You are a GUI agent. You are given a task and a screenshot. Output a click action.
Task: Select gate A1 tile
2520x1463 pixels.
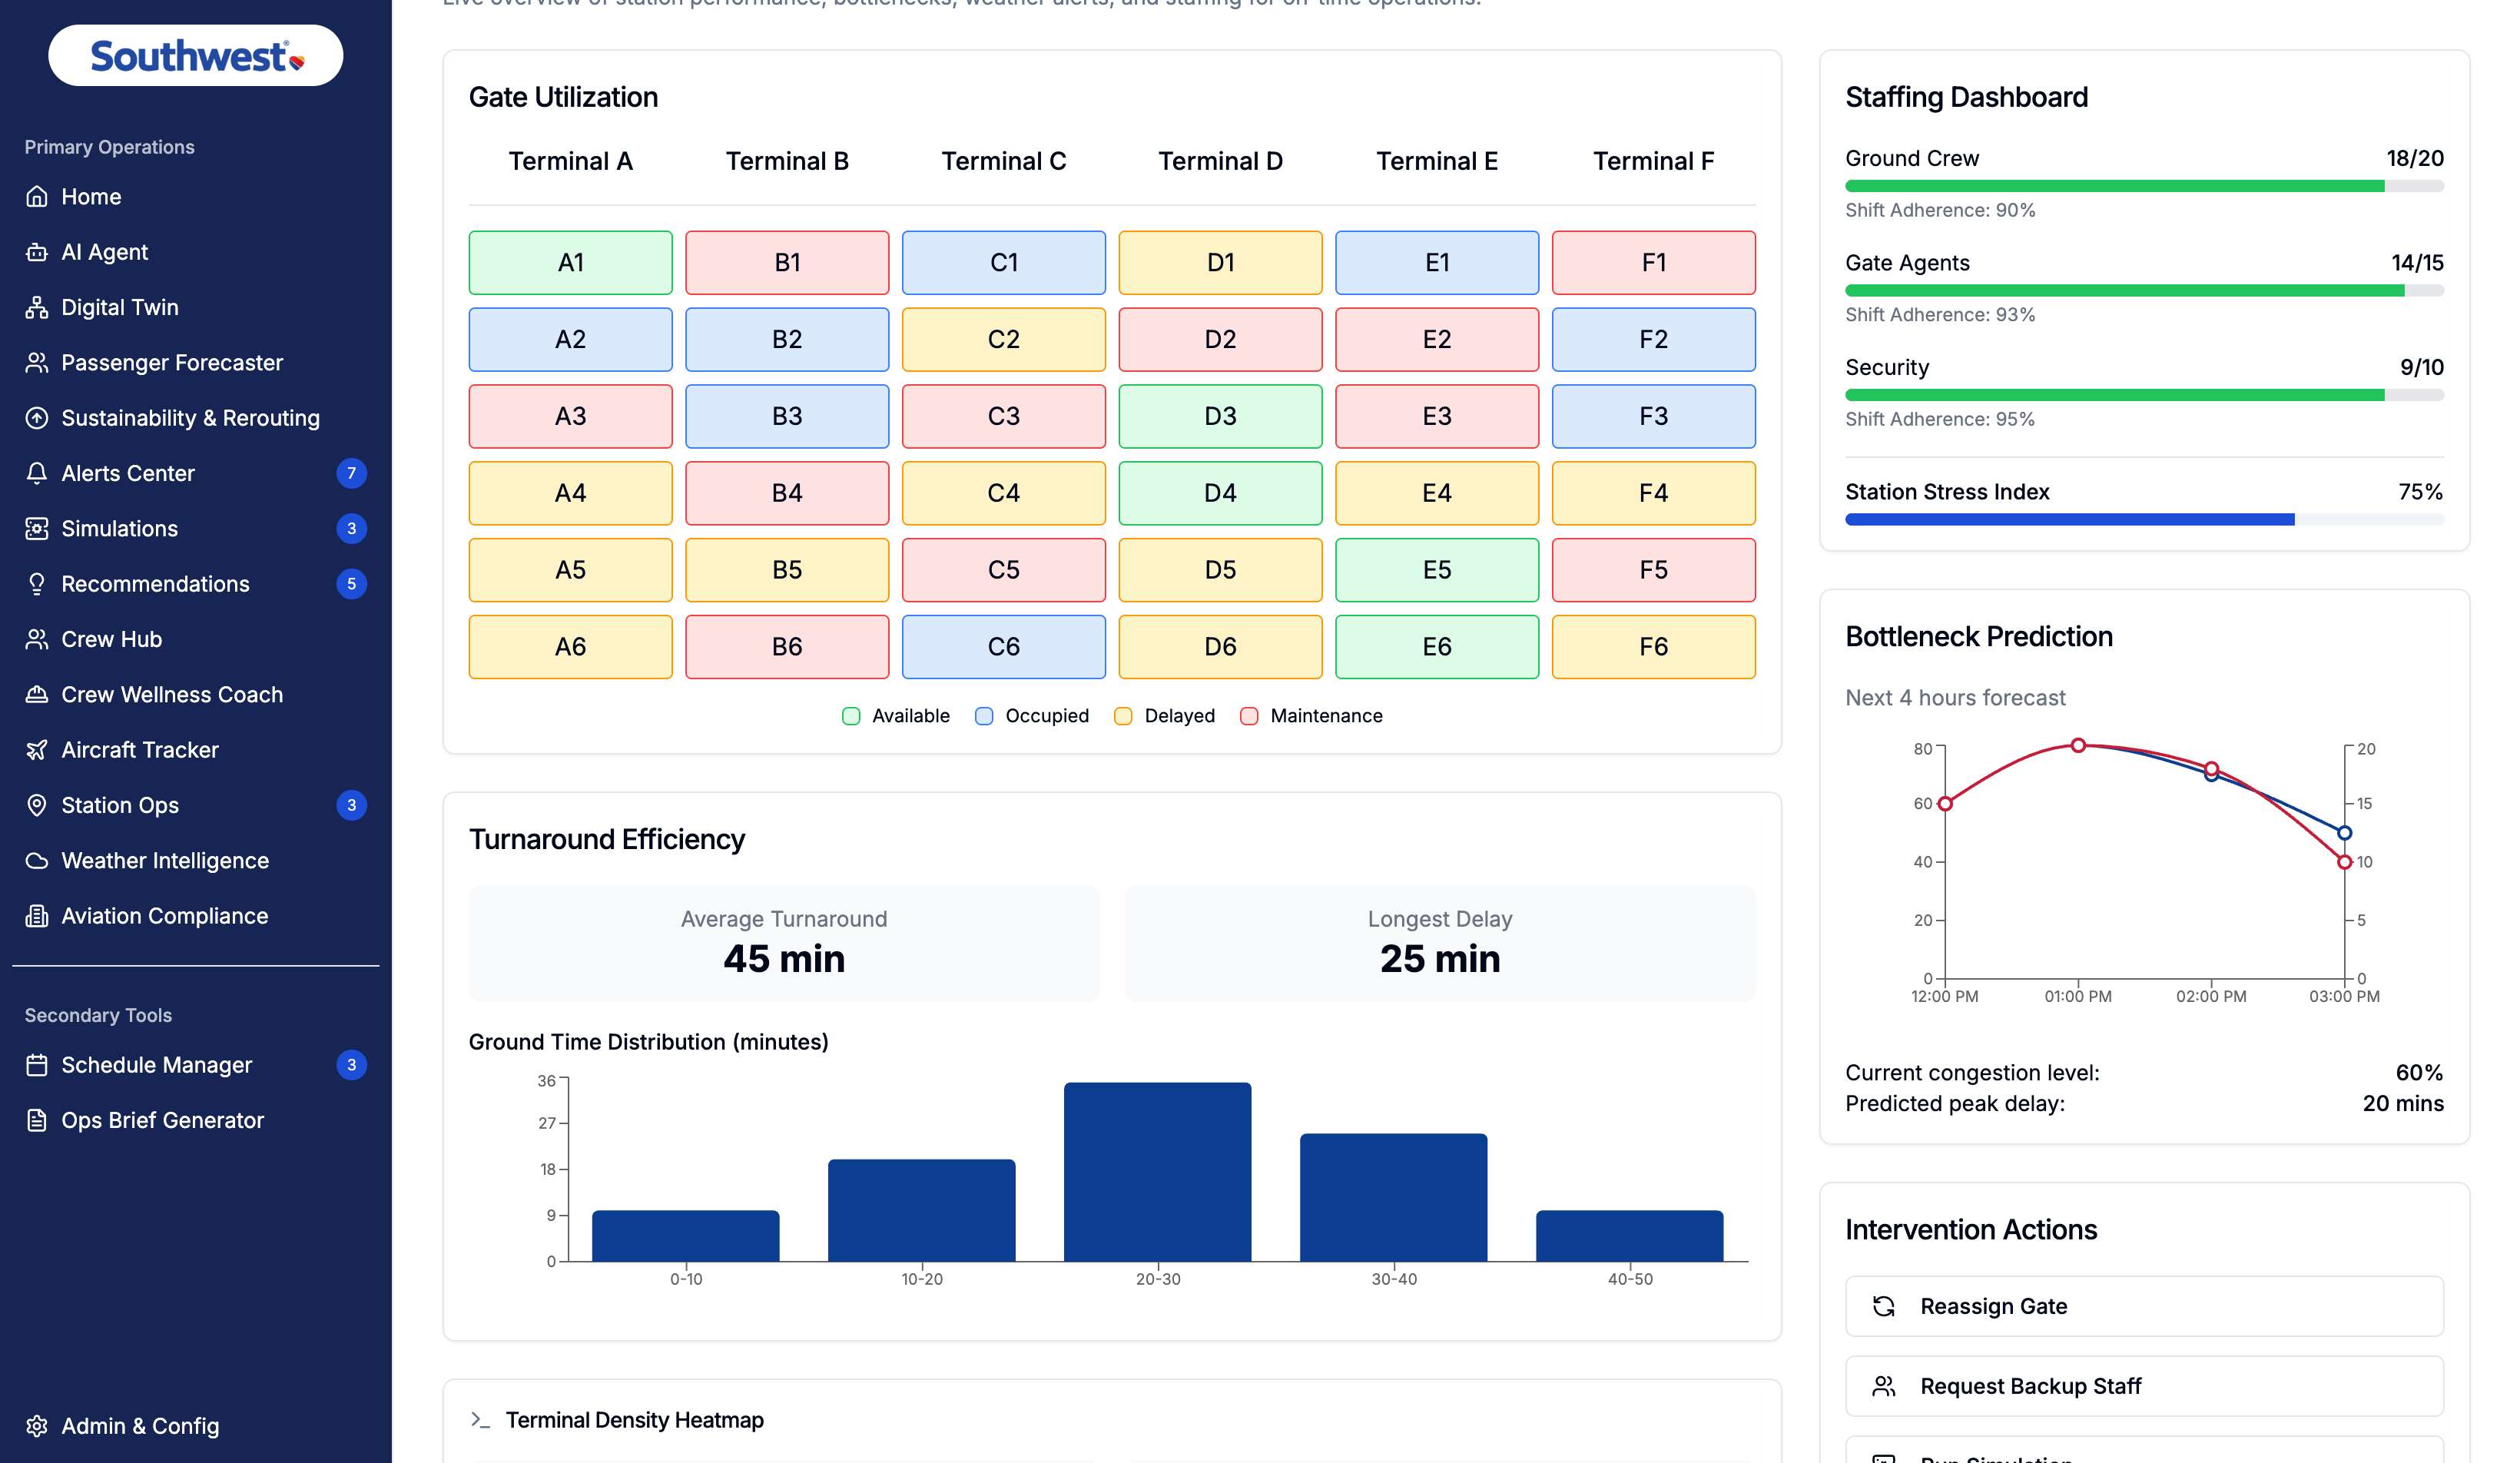coord(571,263)
